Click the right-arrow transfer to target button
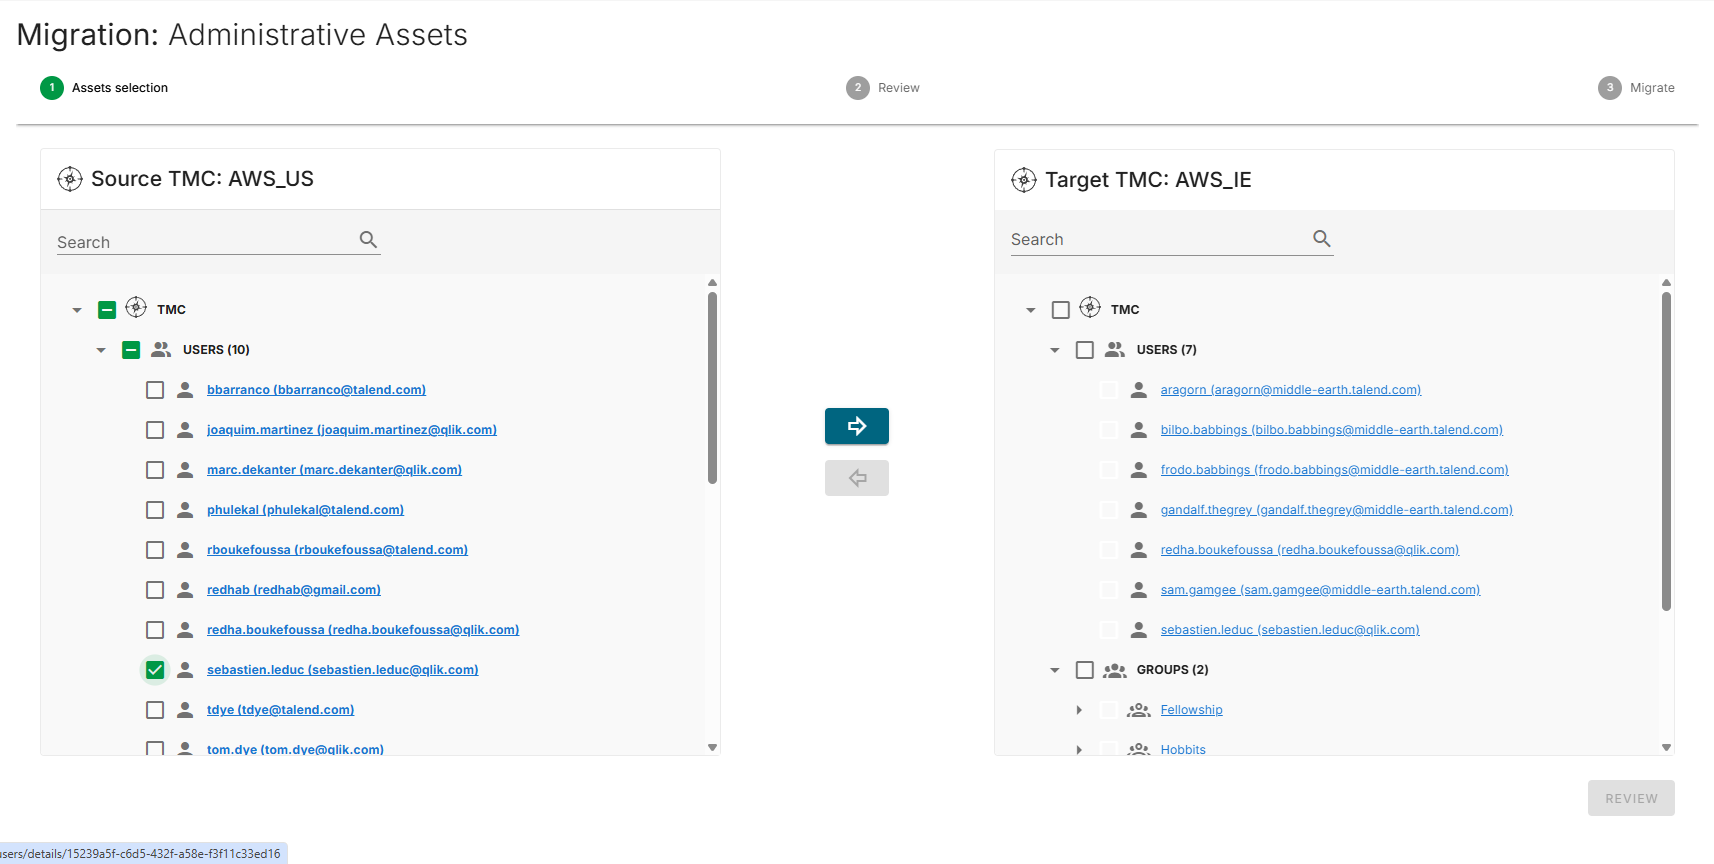The image size is (1714, 864). (x=856, y=426)
